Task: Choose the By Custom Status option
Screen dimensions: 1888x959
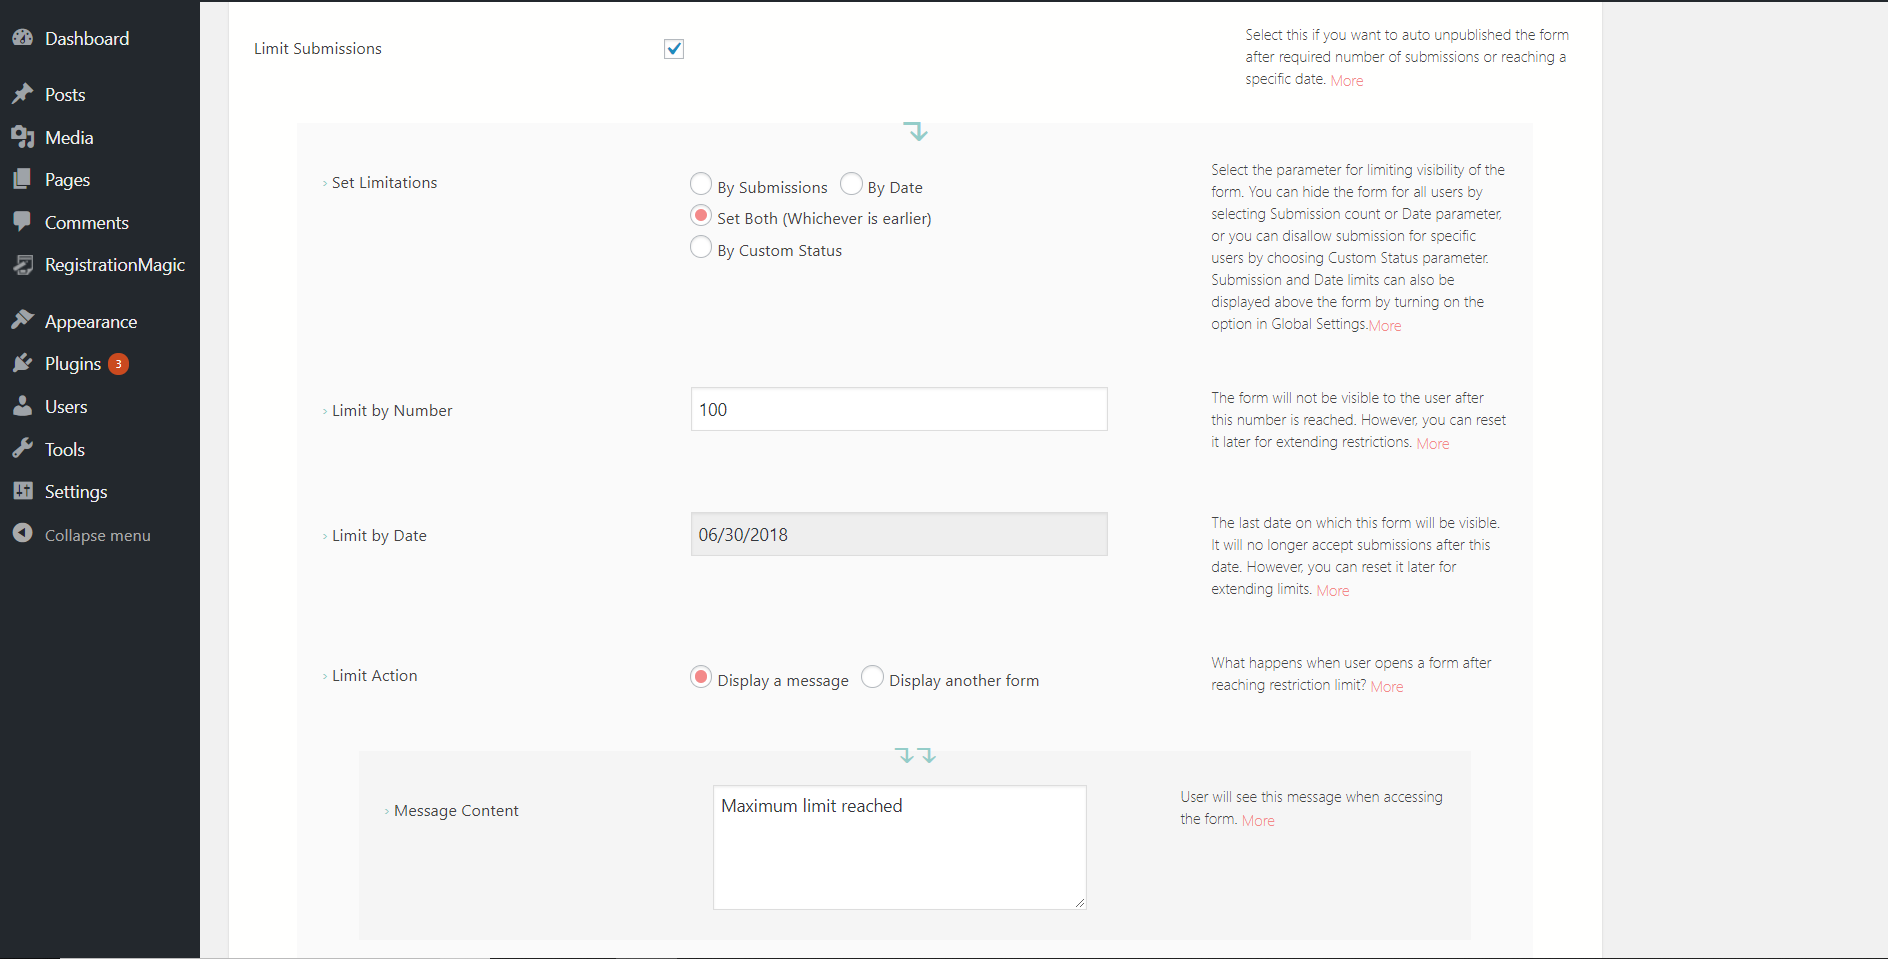Action: pyautogui.click(x=701, y=247)
